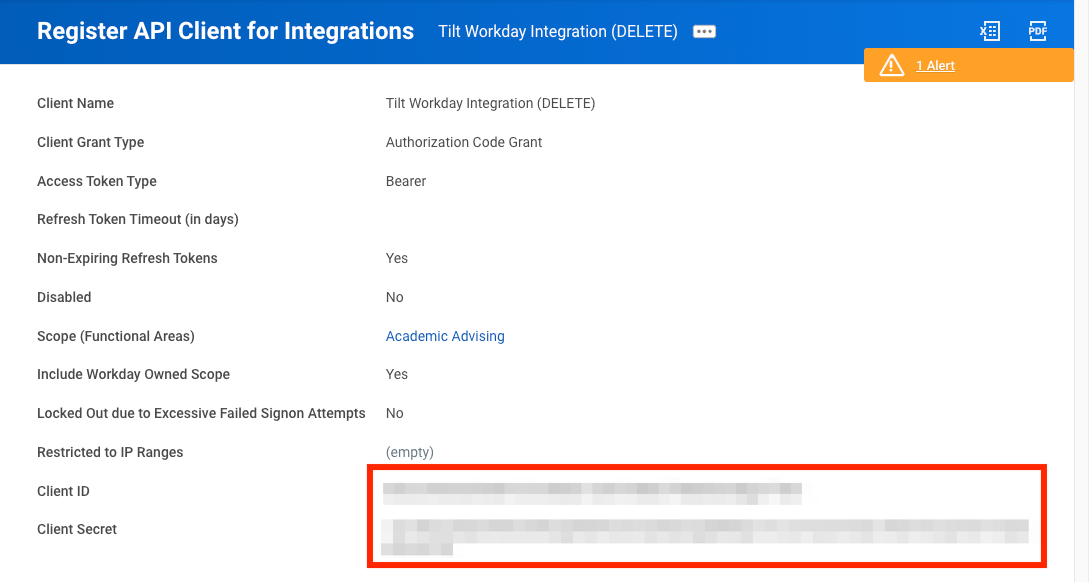The width and height of the screenshot is (1089, 582).
Task: Click the blurred Client Secret value
Action: point(704,537)
